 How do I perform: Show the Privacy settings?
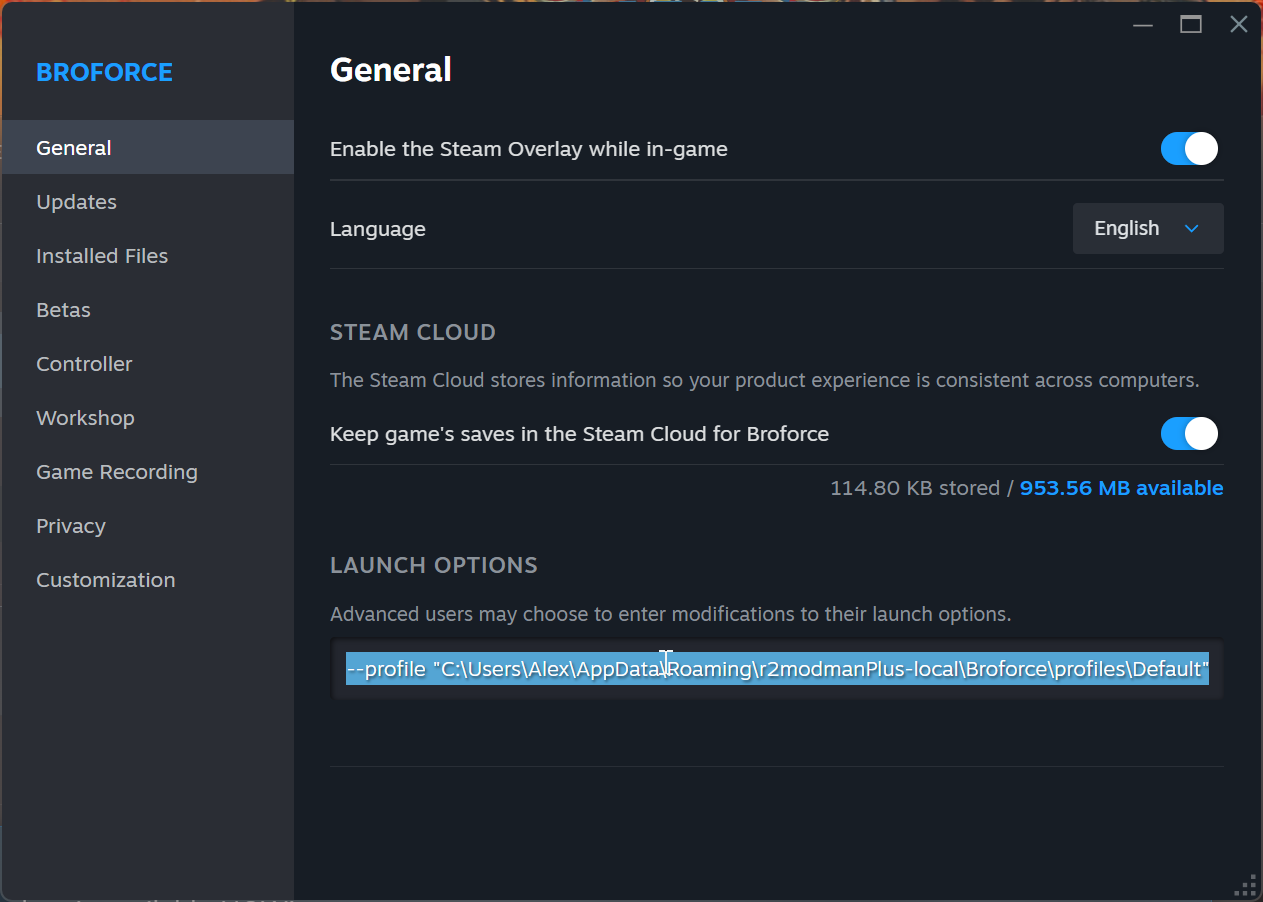(71, 526)
